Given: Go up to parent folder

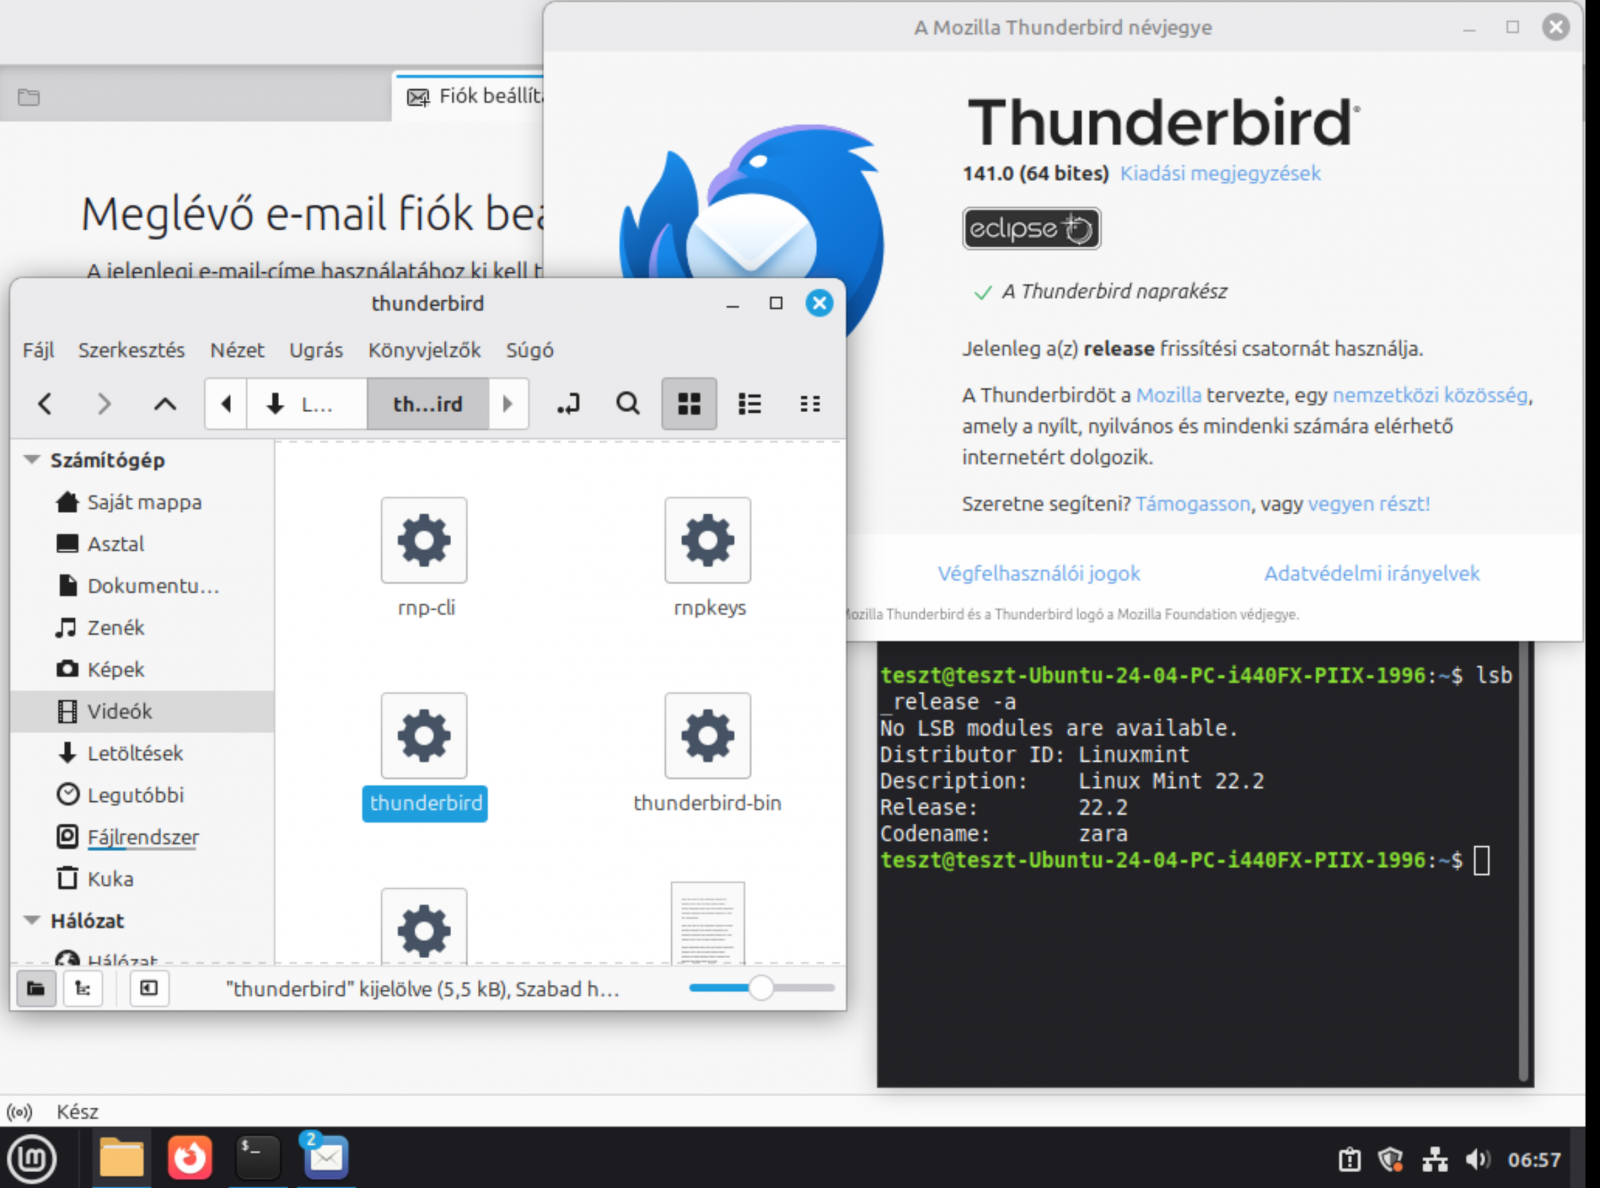Looking at the screenshot, I should coord(165,404).
